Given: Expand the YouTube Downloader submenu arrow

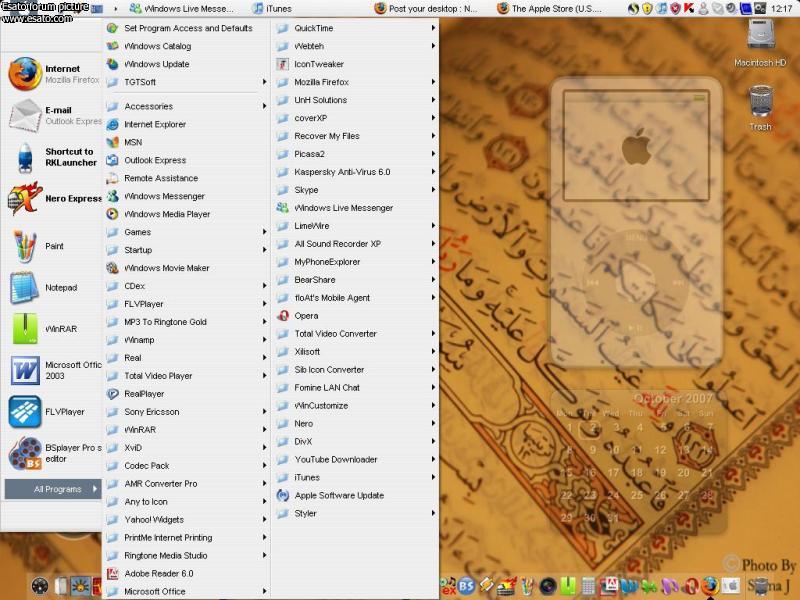Looking at the screenshot, I should pyautogui.click(x=433, y=459).
